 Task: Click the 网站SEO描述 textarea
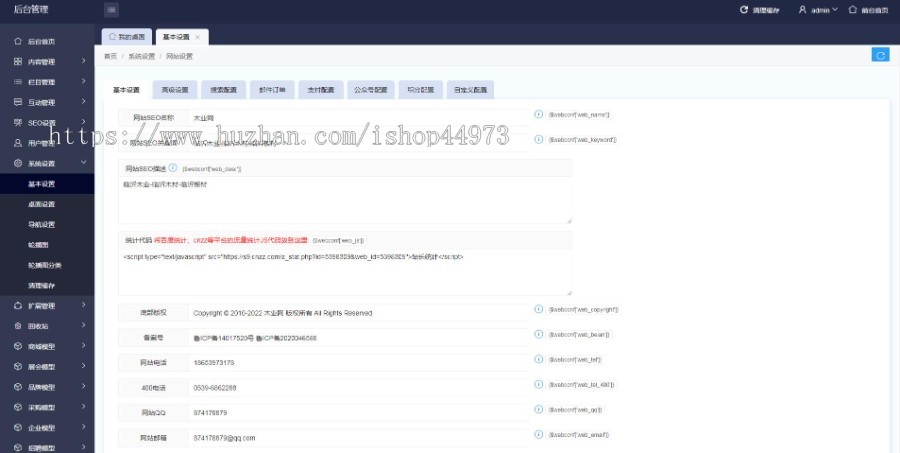click(345, 200)
